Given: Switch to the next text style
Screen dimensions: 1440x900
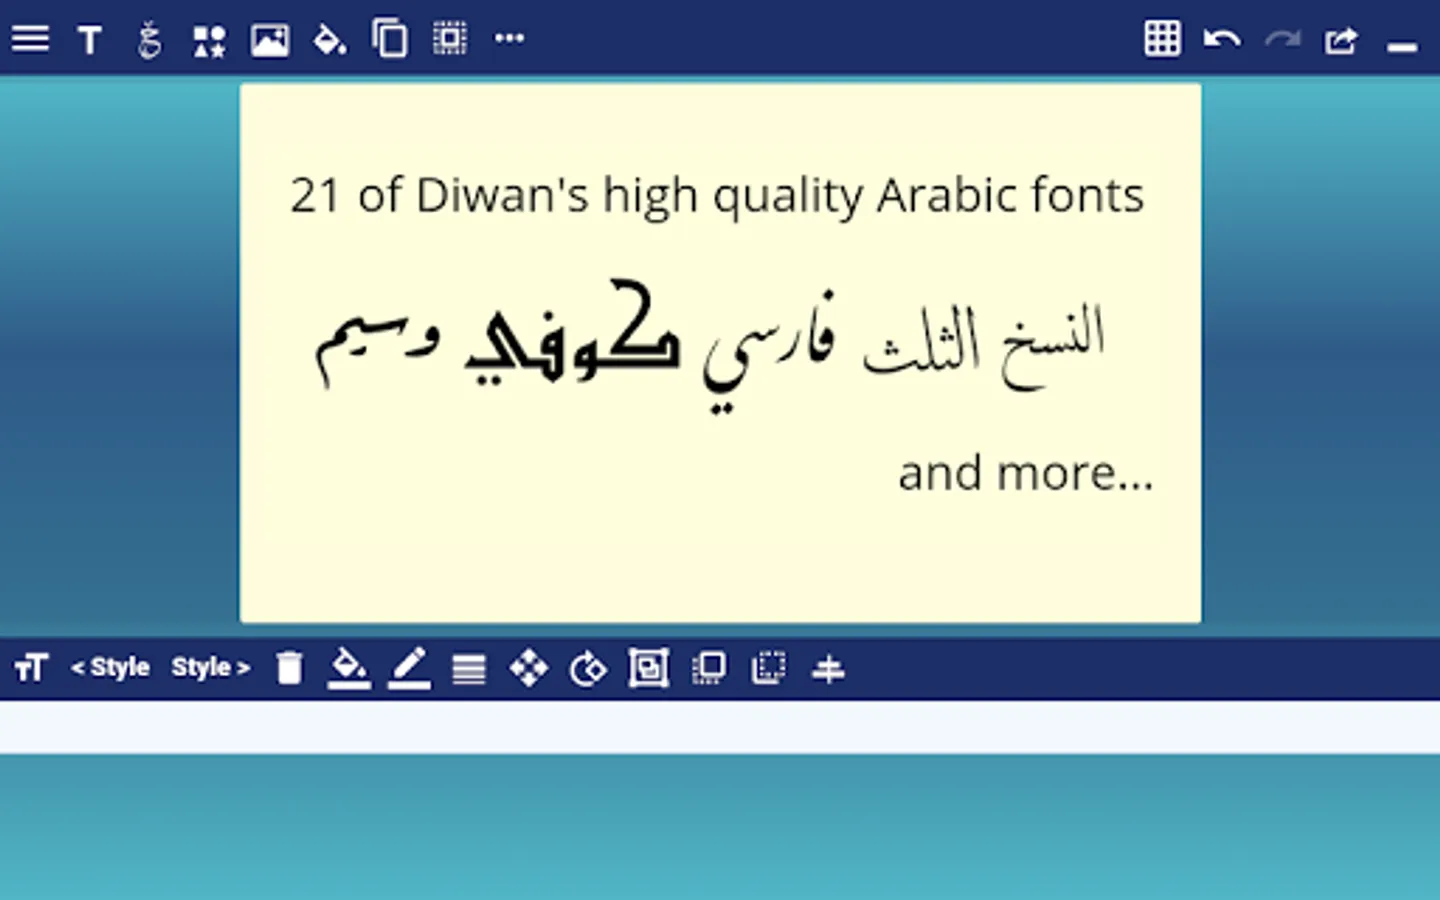Looking at the screenshot, I should (211, 667).
